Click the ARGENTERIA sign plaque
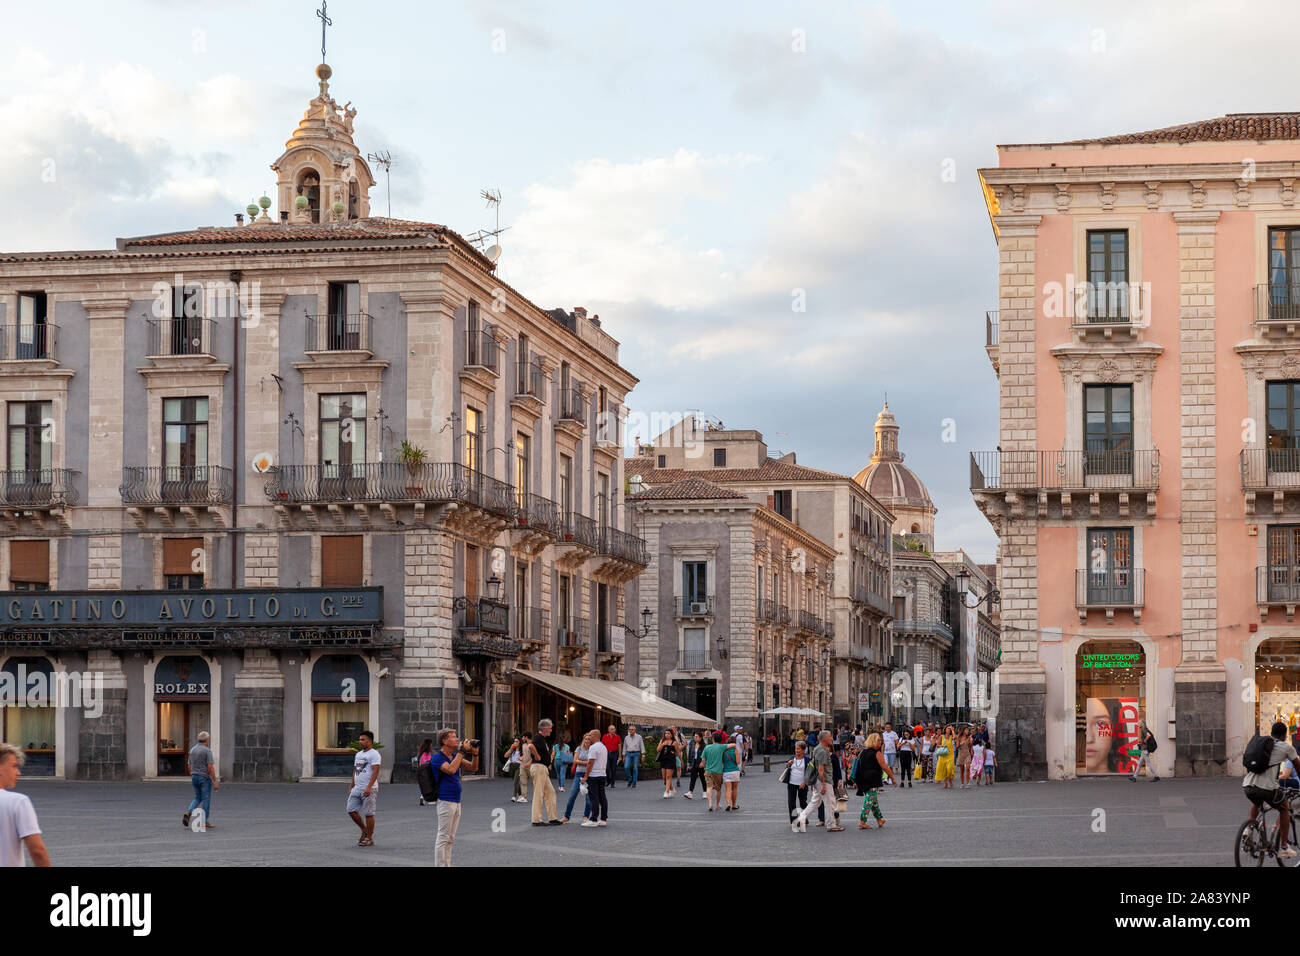Screen dimensions: 1300x956 [x=330, y=634]
